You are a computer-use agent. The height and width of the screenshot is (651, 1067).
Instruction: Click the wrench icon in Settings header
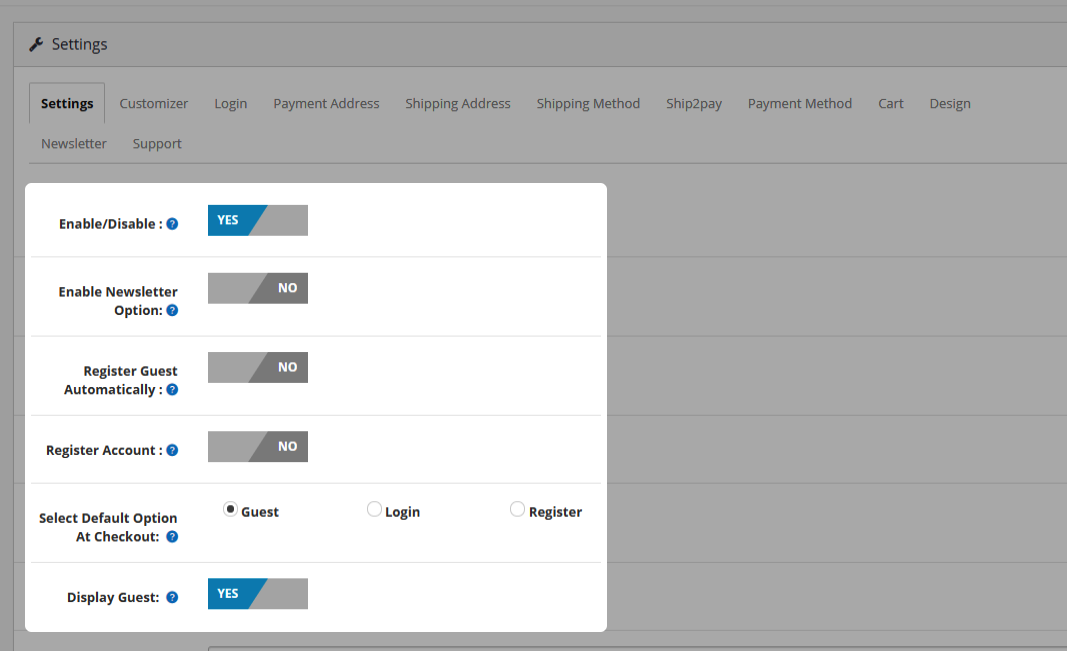(x=36, y=44)
